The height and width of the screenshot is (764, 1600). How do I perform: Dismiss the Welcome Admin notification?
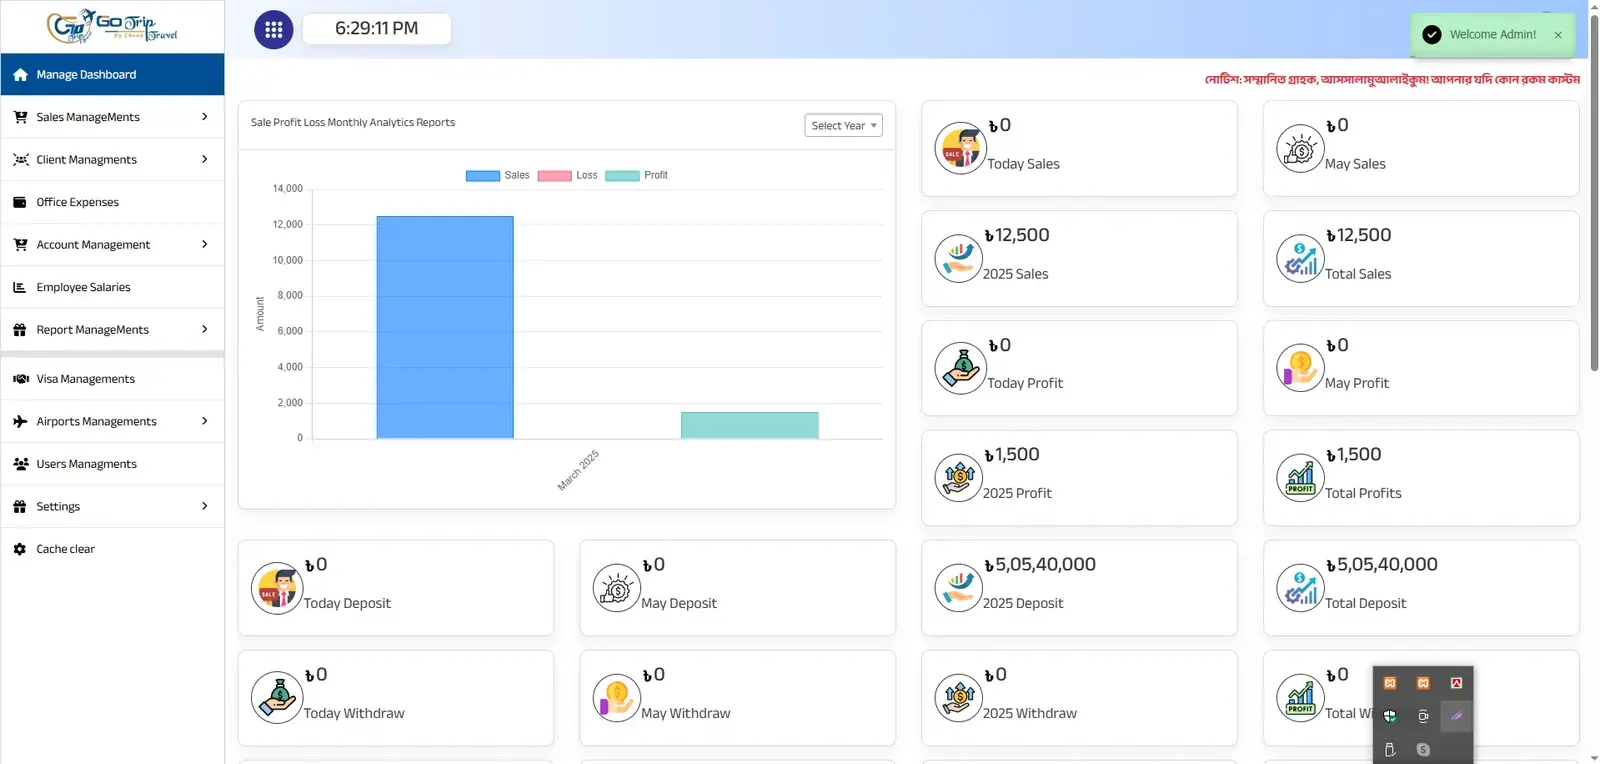pyautogui.click(x=1558, y=35)
